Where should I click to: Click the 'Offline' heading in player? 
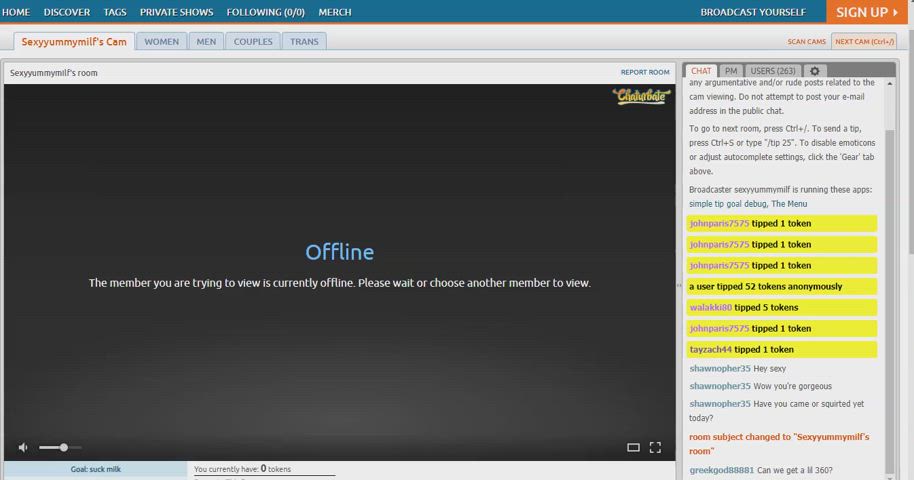[340, 252]
